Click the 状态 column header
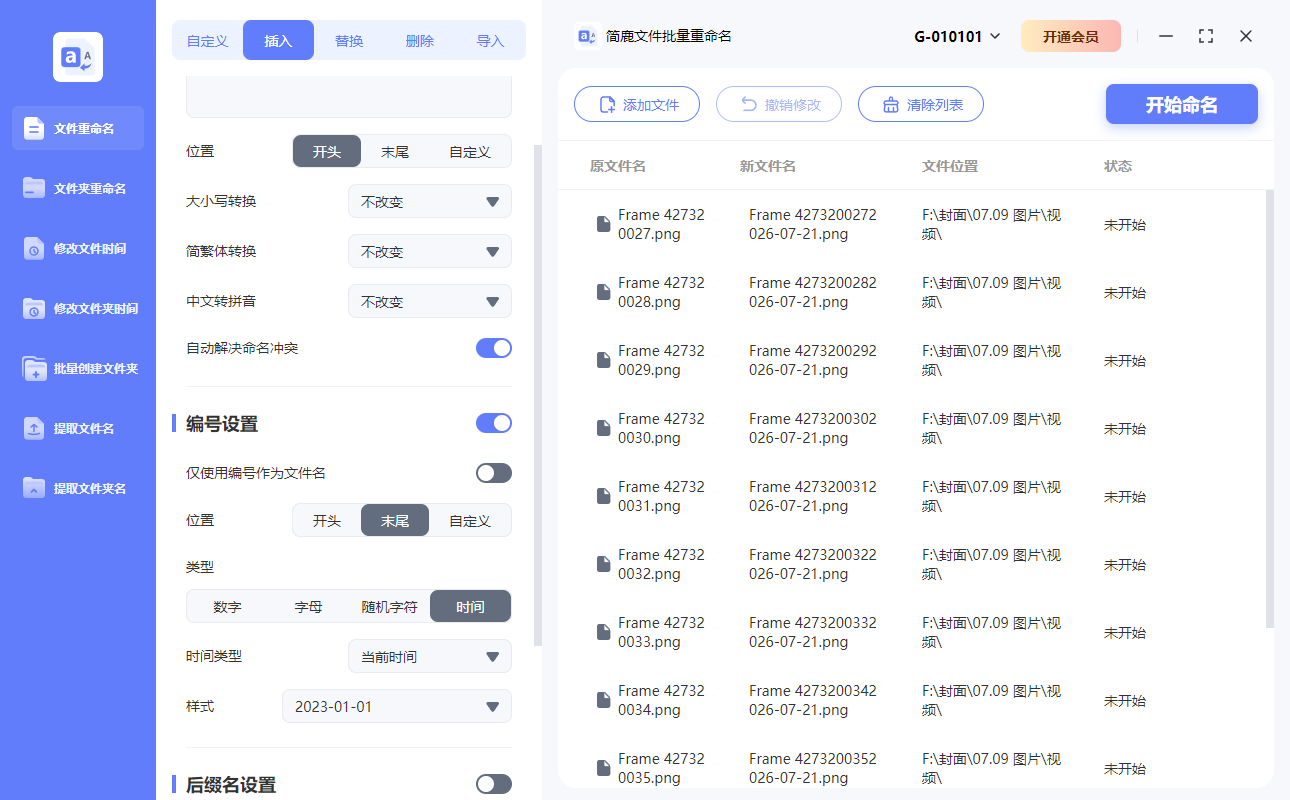The height and width of the screenshot is (800, 1290). point(1118,166)
